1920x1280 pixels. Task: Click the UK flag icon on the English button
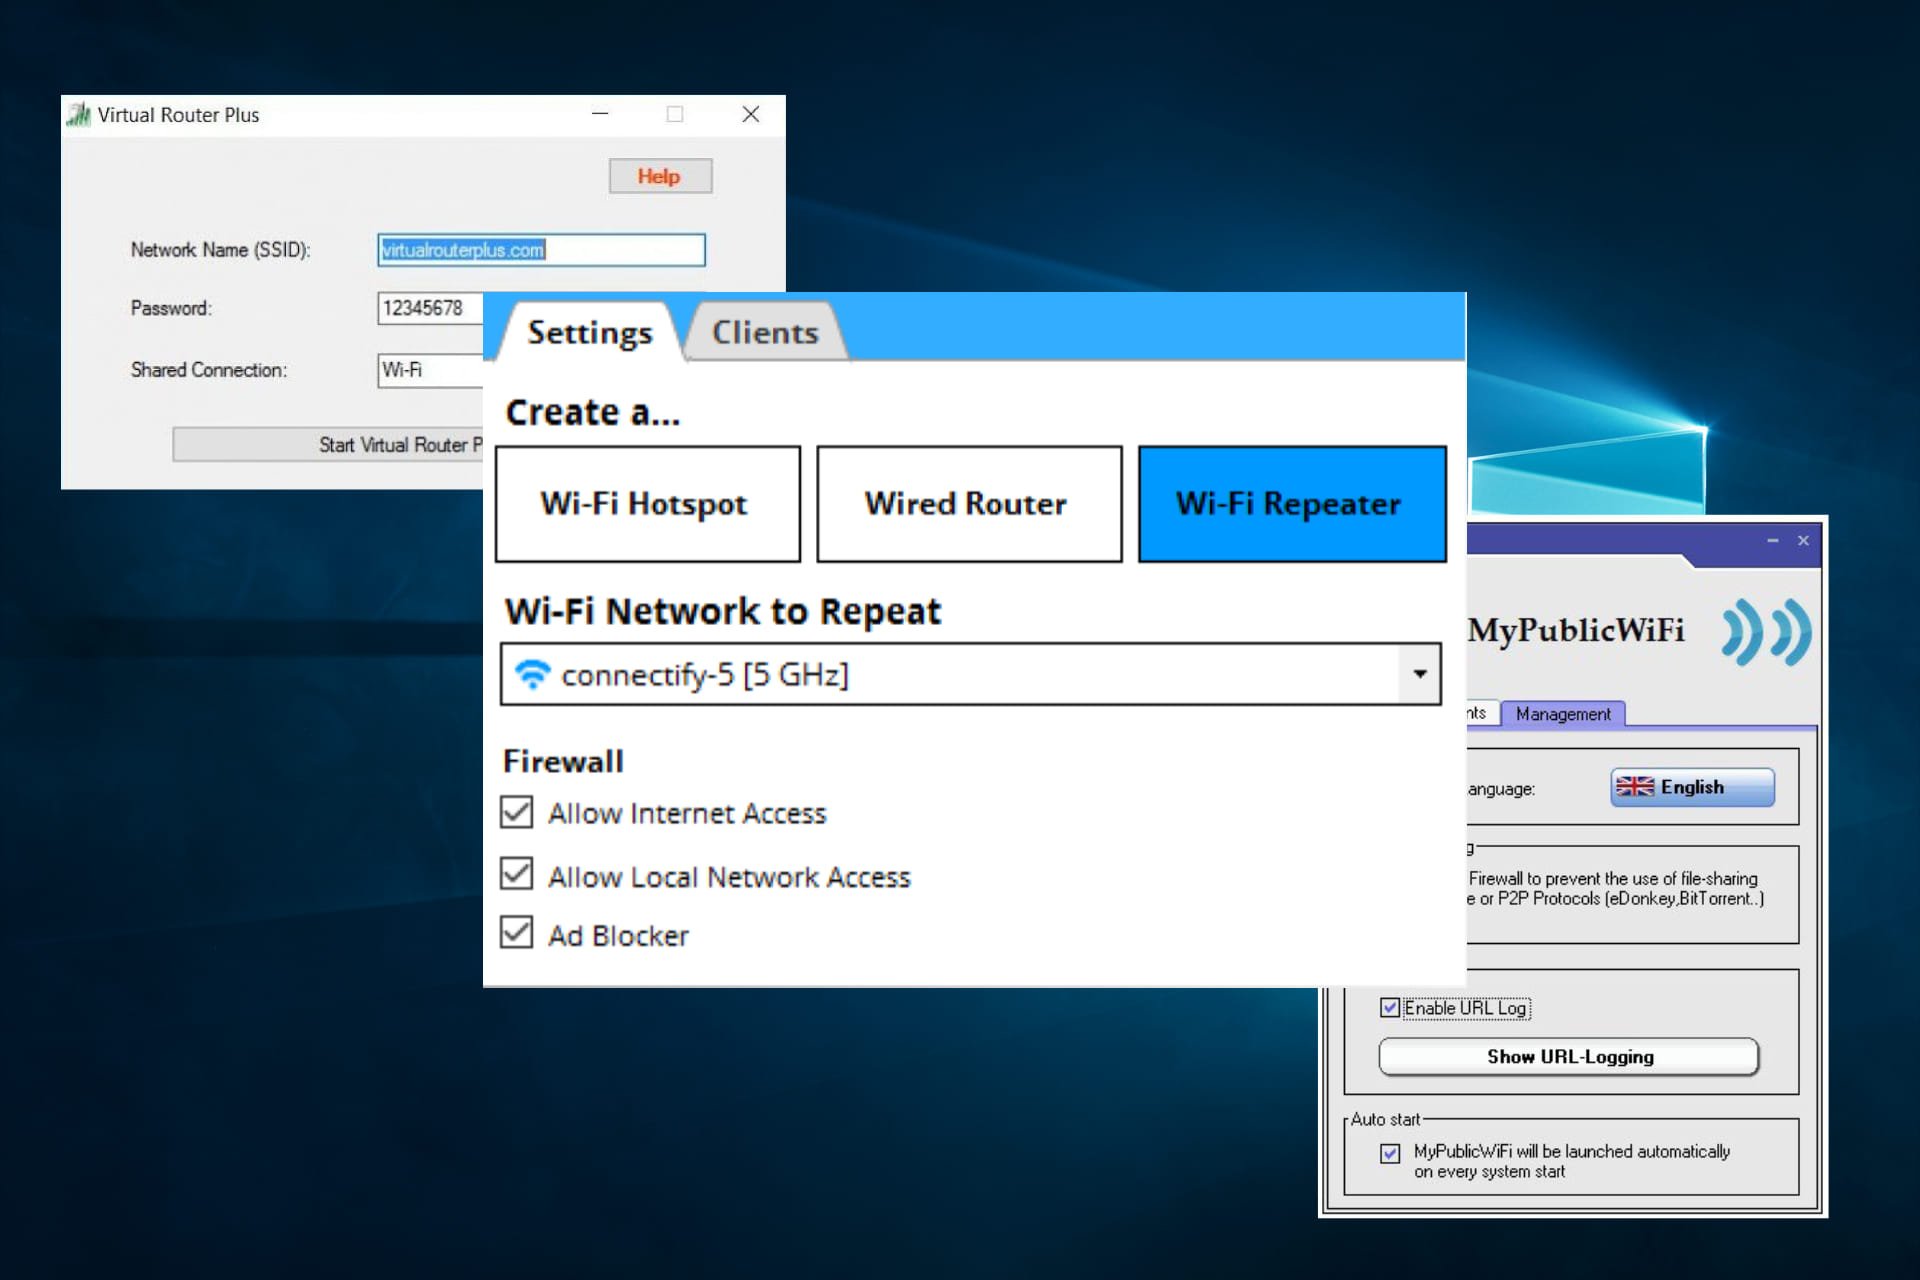1635,787
